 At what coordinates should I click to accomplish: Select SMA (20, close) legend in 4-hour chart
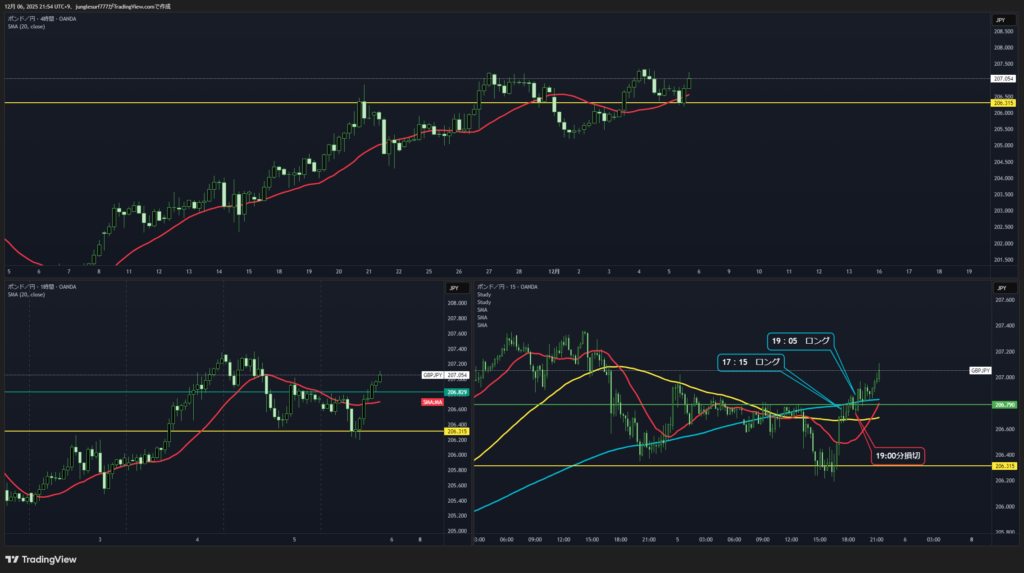tap(26, 26)
